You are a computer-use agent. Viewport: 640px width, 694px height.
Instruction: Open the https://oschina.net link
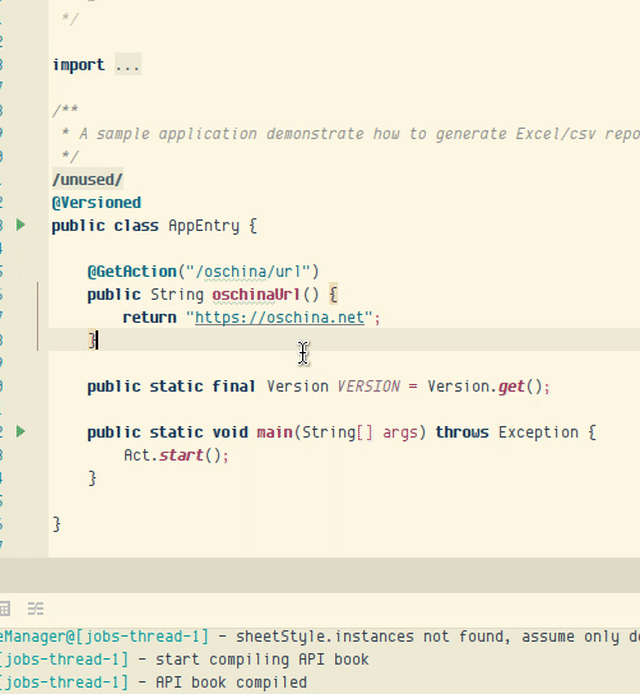click(279, 317)
